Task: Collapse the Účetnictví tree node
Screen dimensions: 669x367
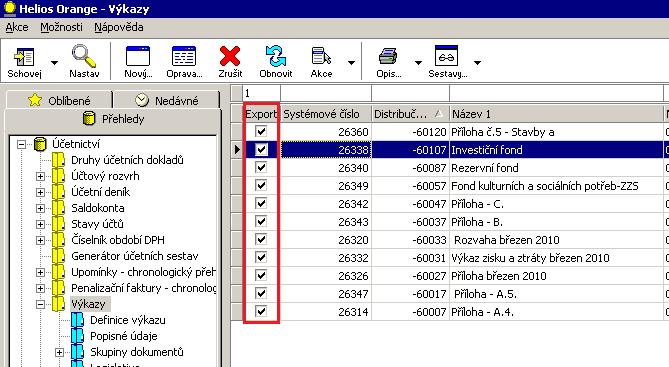Action: coord(21,144)
